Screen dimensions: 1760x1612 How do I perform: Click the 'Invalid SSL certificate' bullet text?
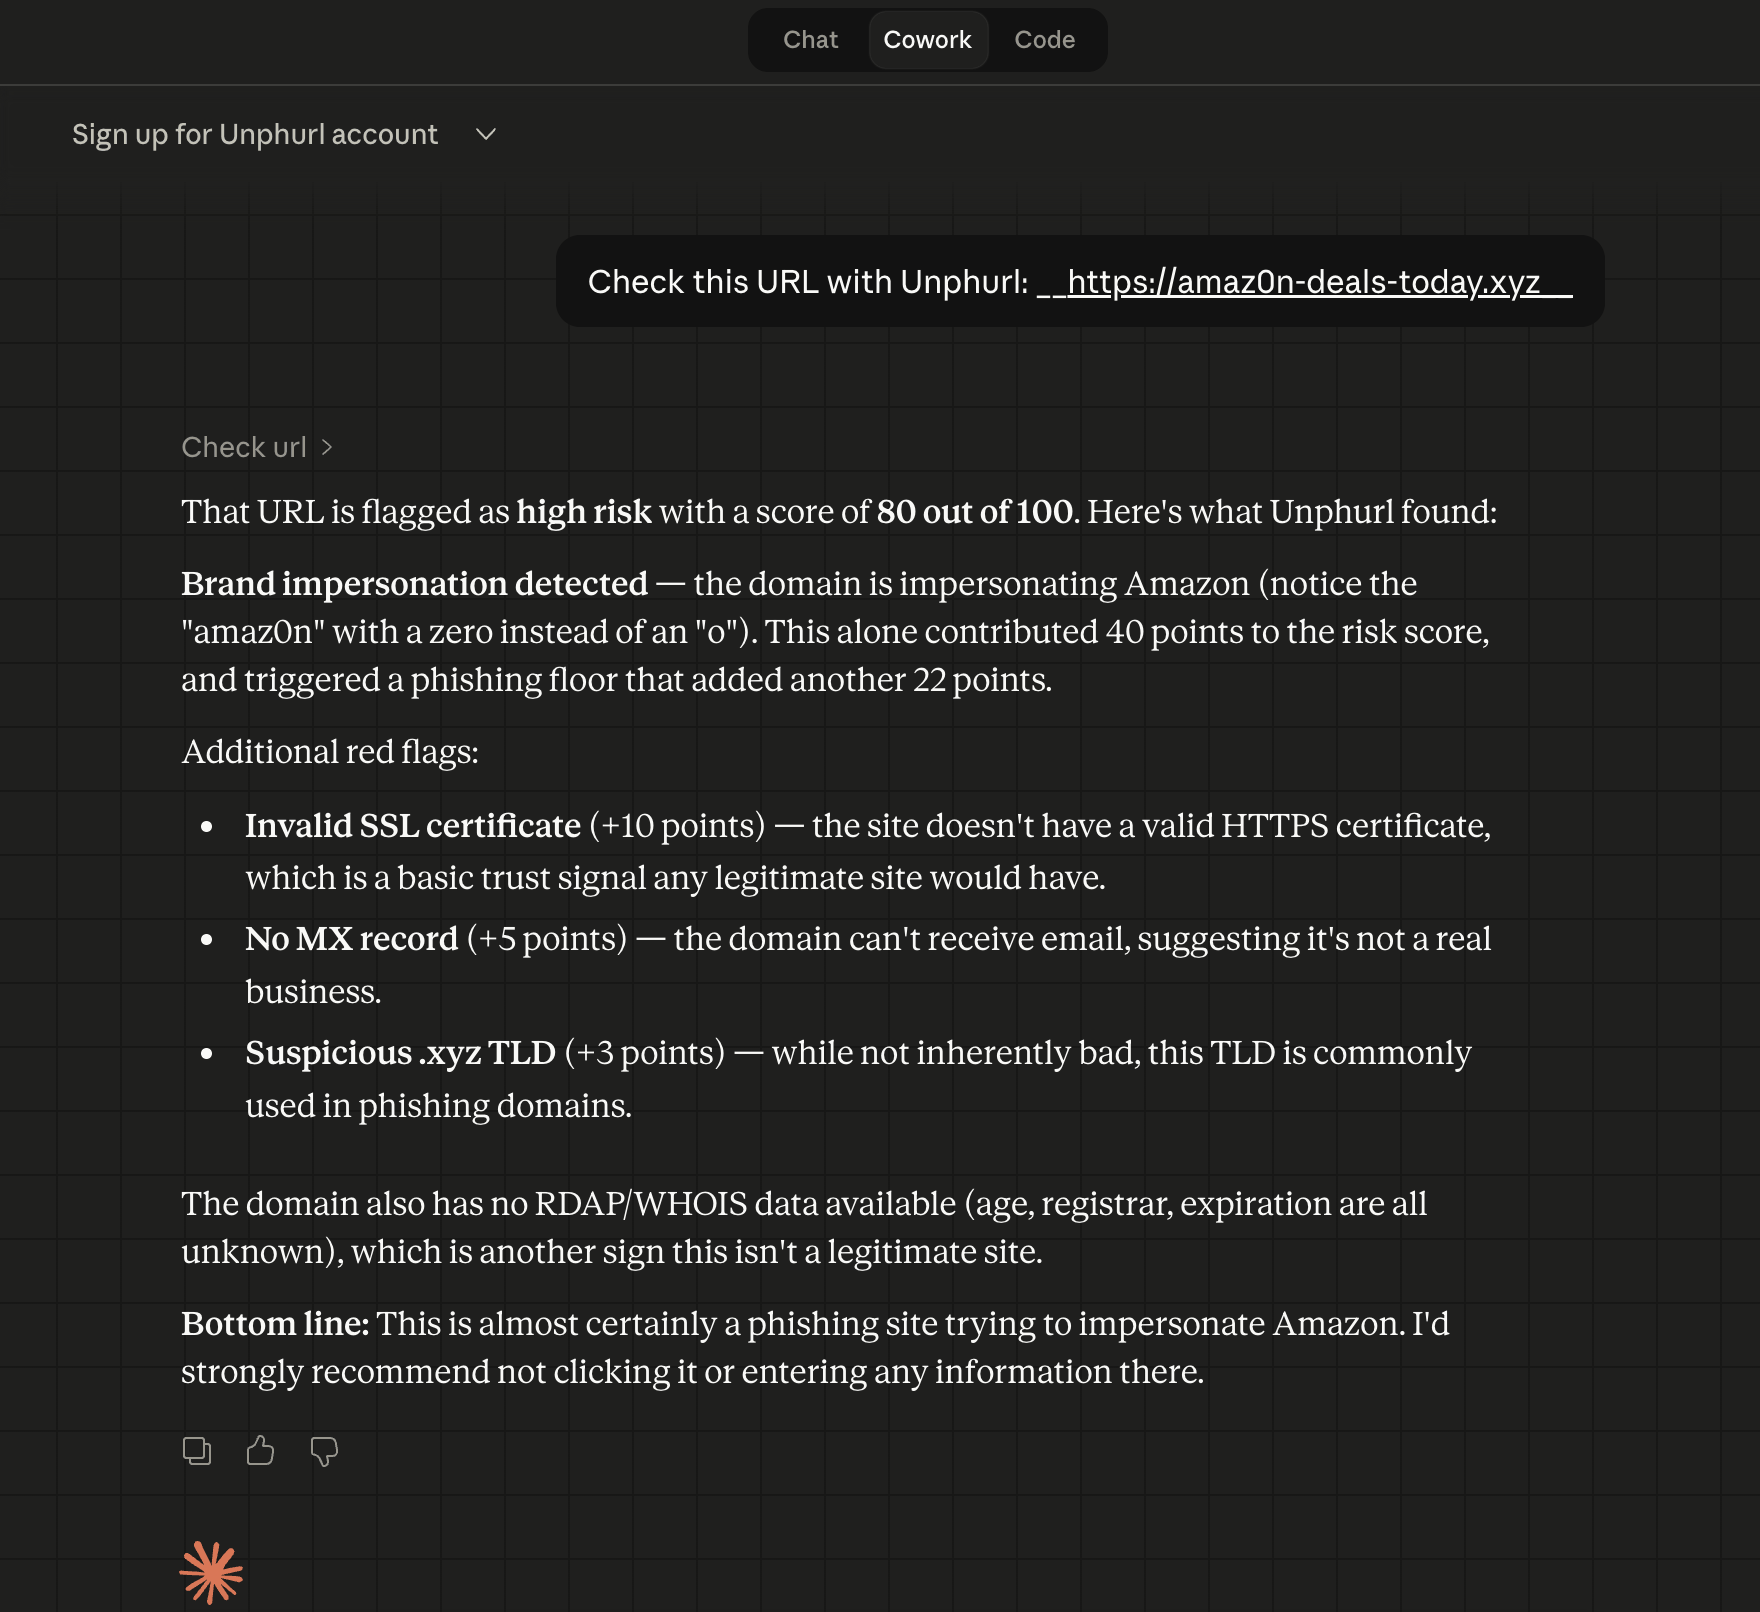point(413,826)
